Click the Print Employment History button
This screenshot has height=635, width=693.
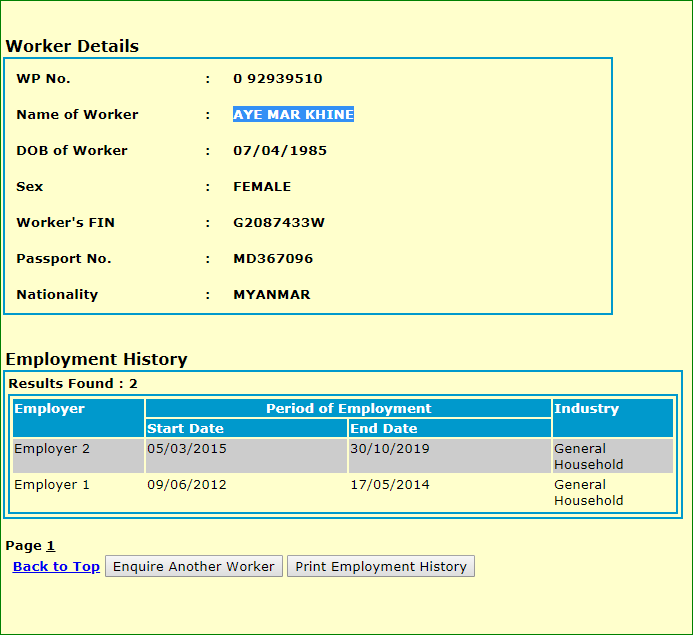click(381, 566)
